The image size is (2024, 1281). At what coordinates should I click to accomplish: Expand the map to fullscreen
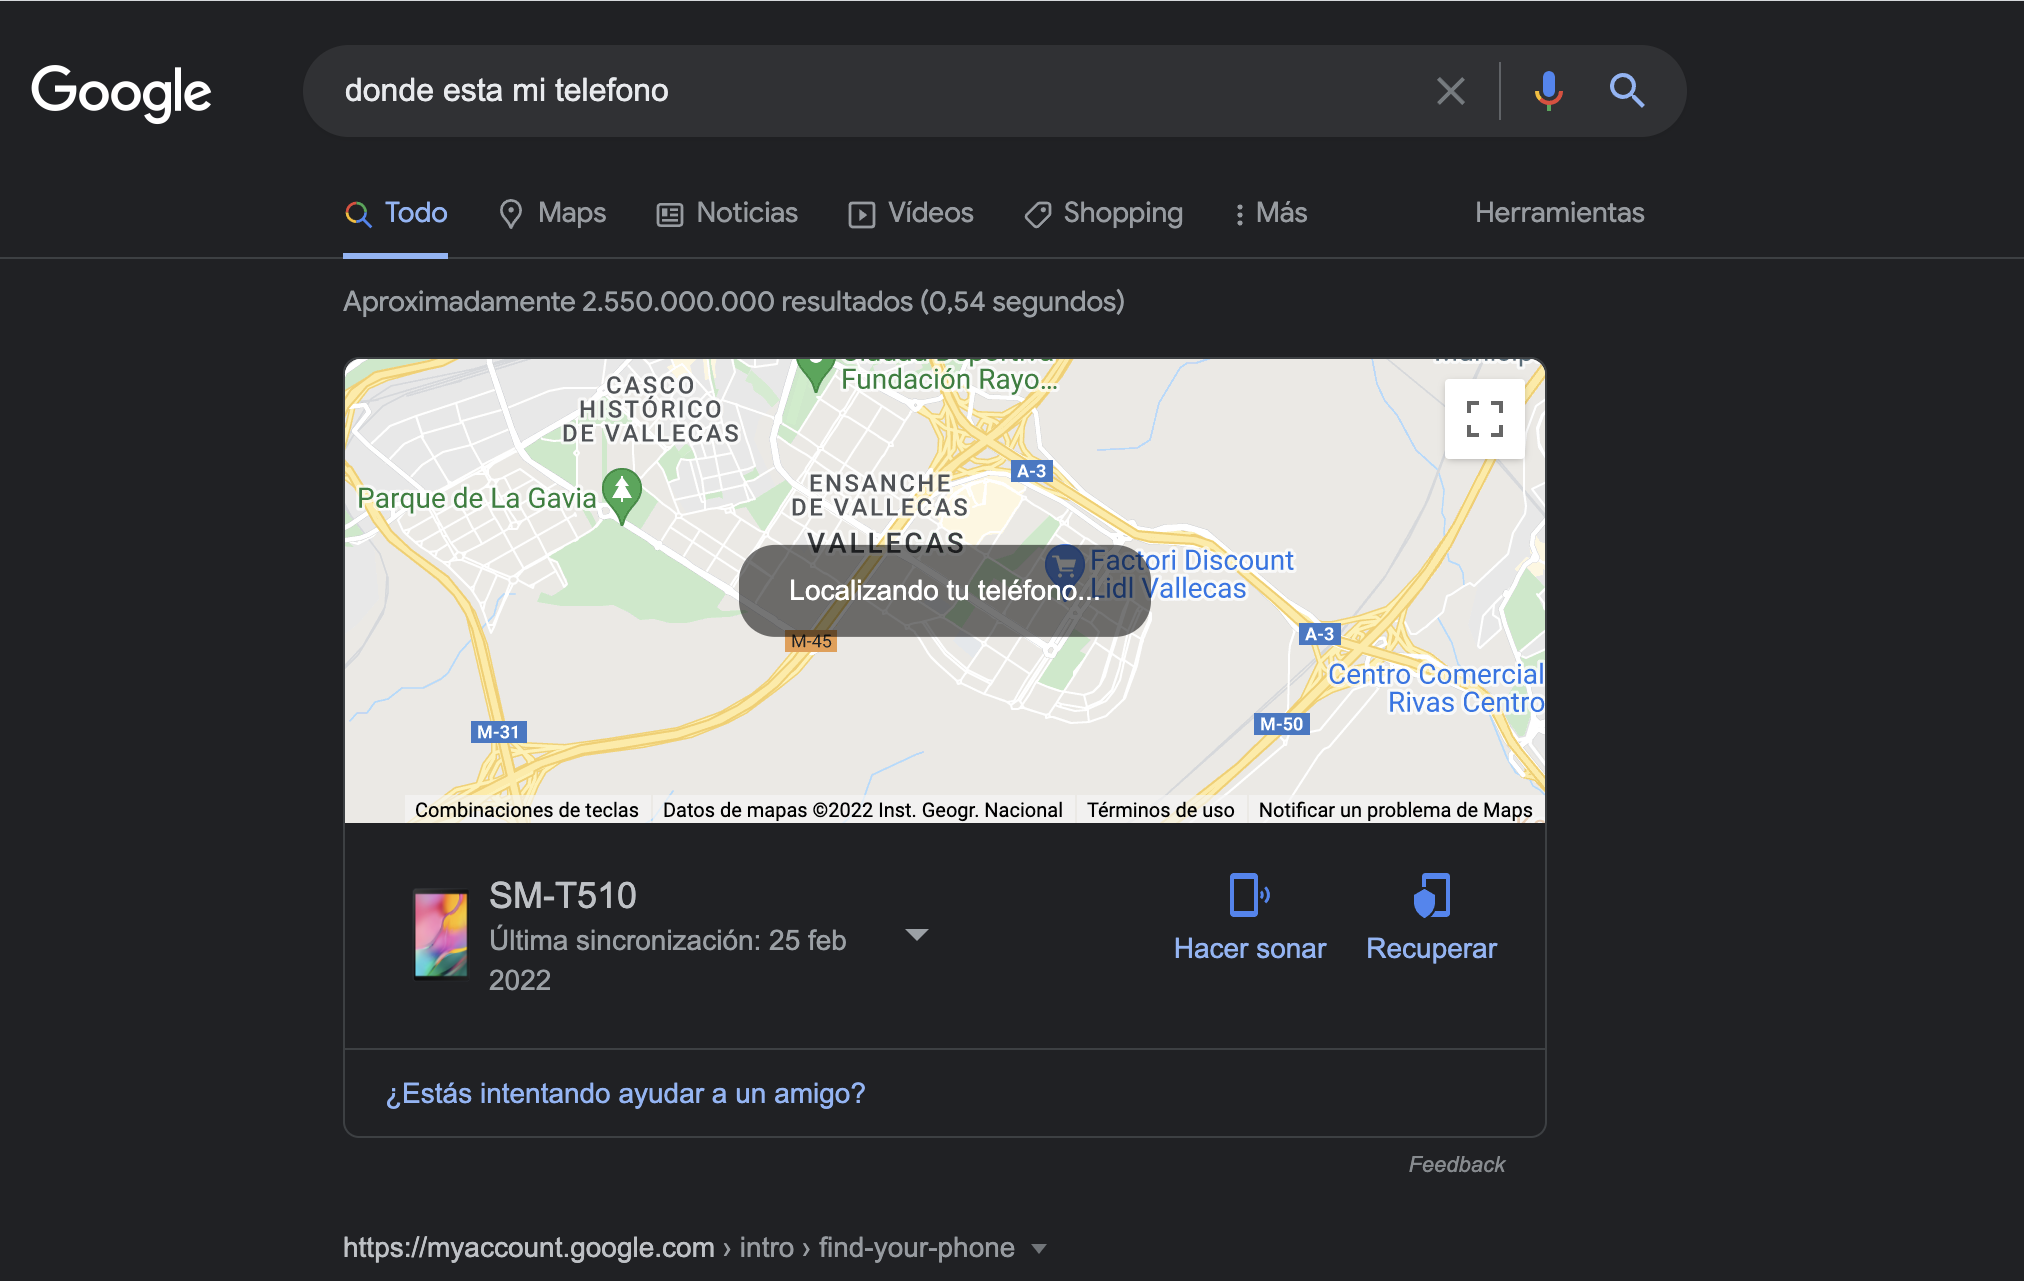point(1484,419)
